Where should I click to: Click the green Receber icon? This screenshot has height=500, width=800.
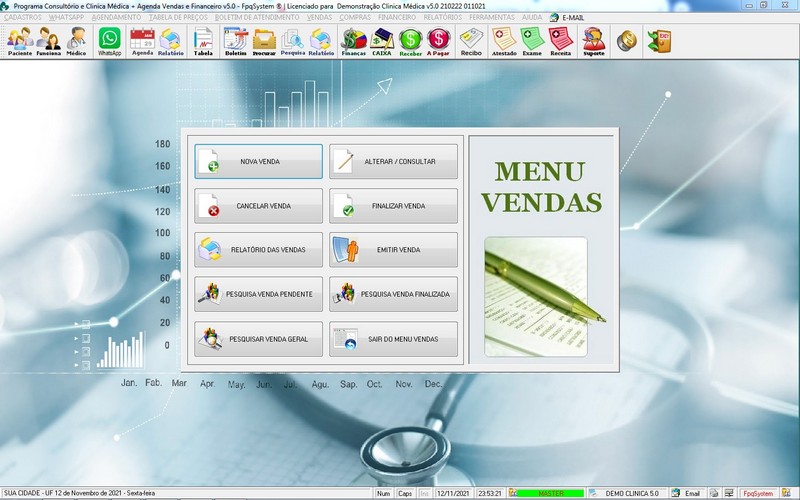point(411,41)
